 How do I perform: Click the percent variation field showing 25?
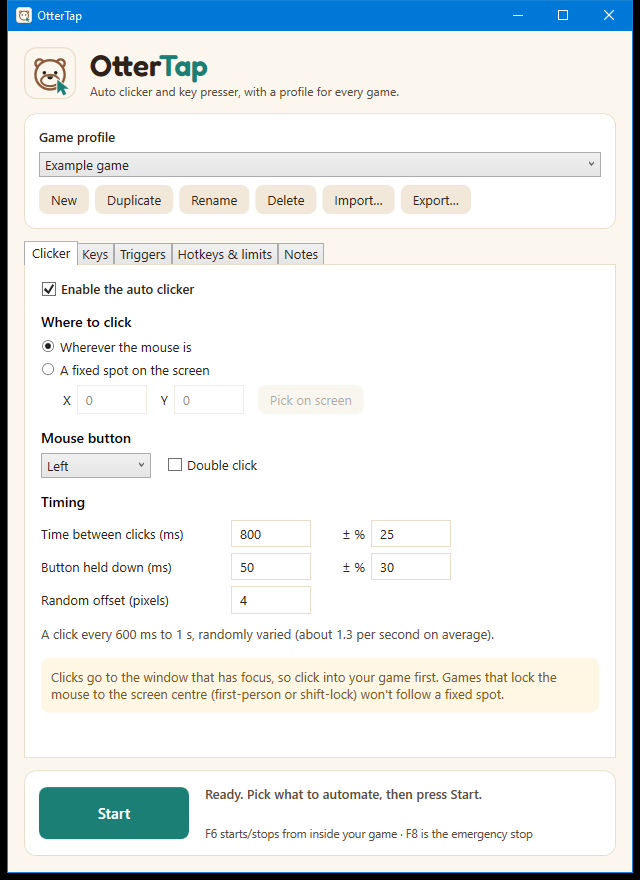coord(411,534)
